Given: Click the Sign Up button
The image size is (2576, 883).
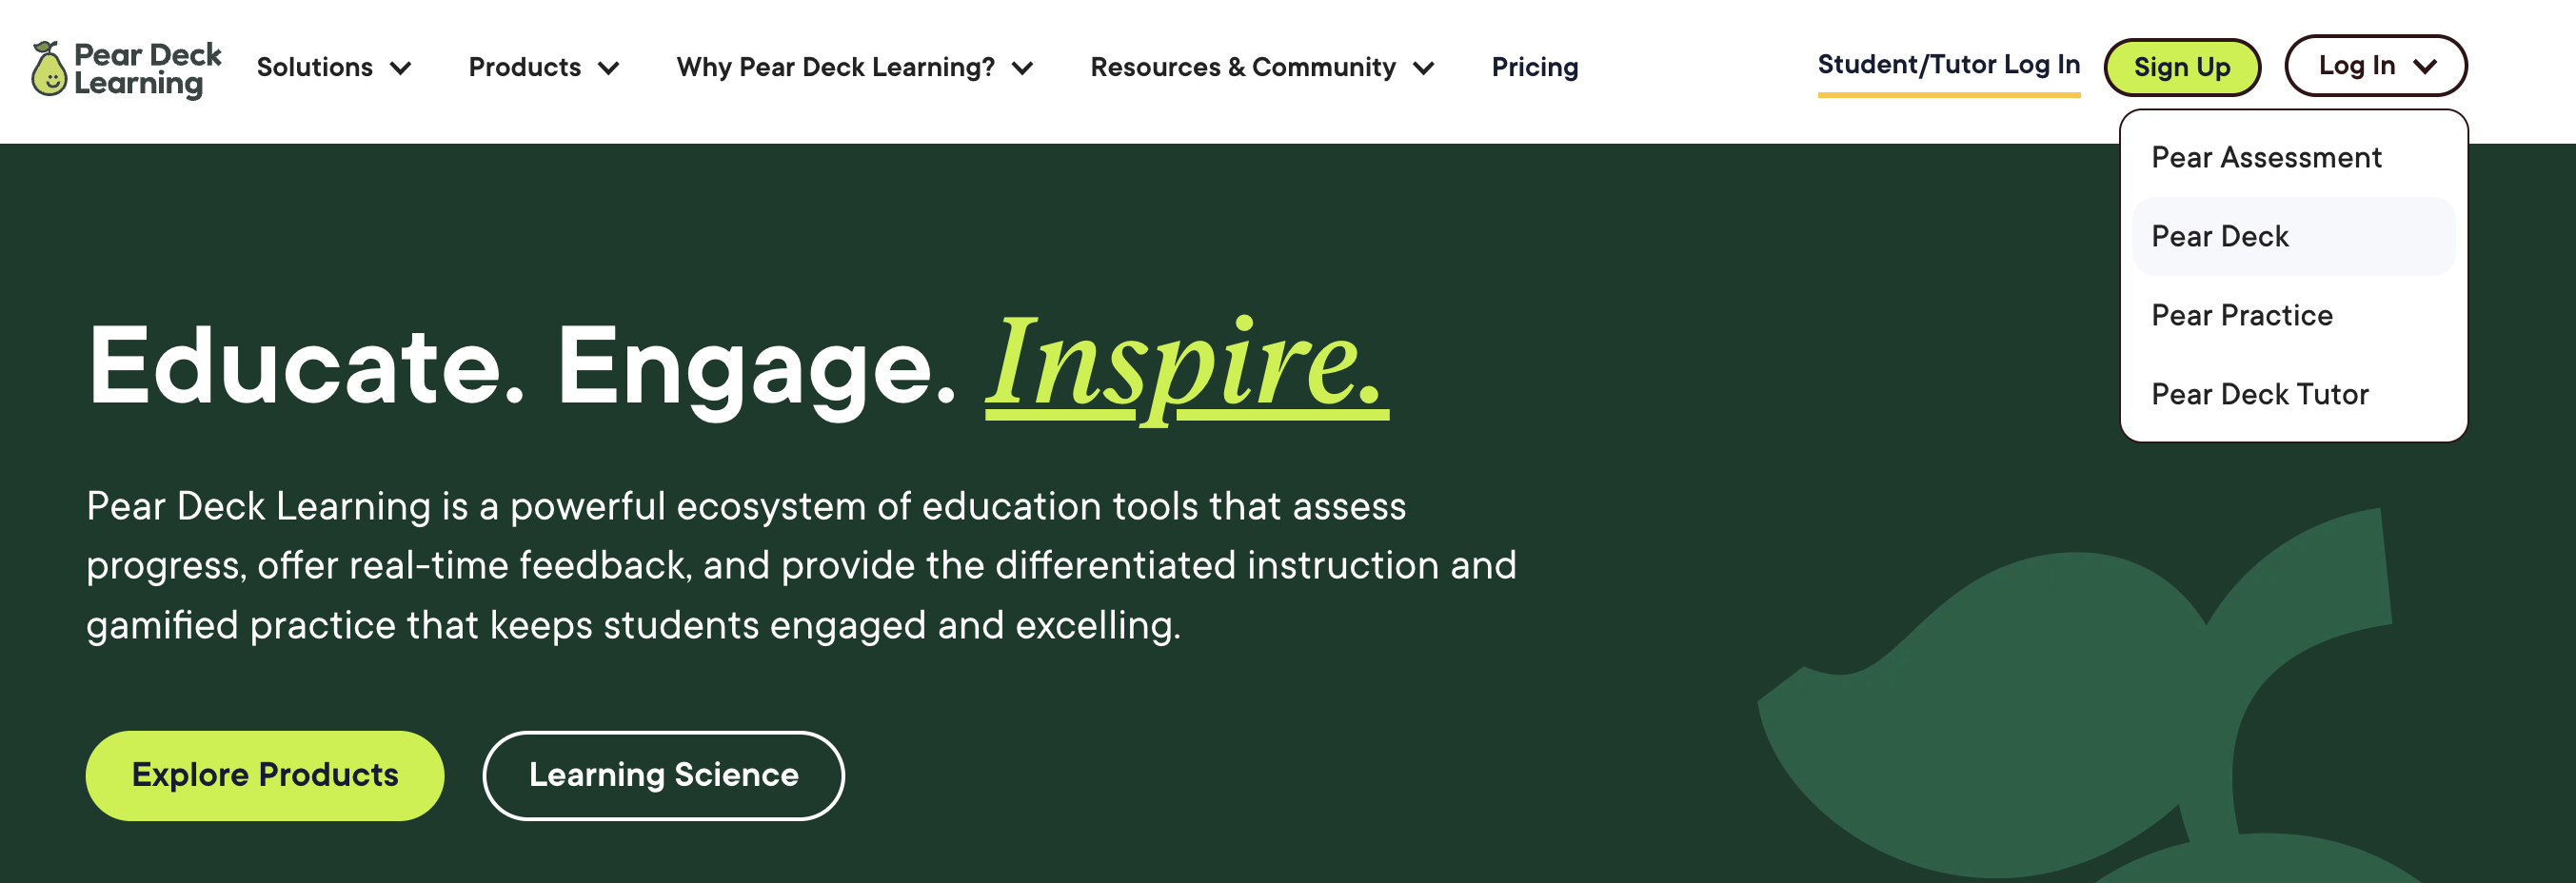Looking at the screenshot, I should [2182, 67].
